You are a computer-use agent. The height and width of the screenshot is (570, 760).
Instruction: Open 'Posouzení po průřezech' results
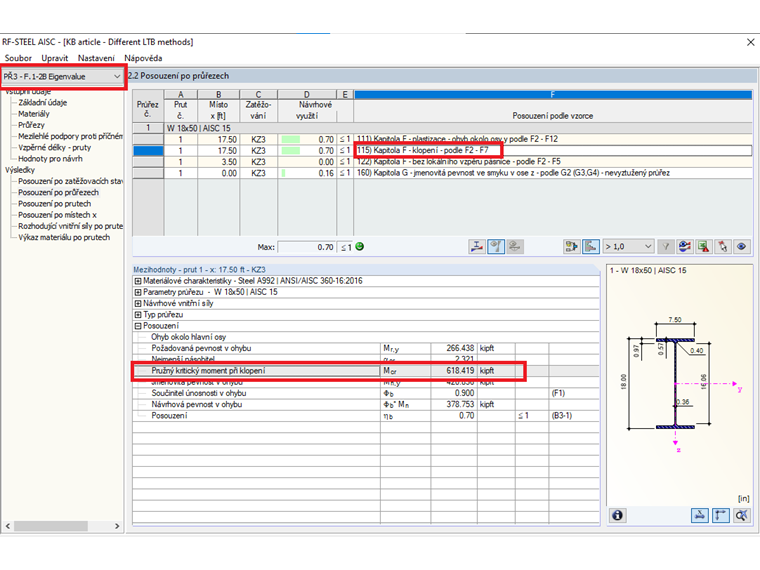pos(59,192)
